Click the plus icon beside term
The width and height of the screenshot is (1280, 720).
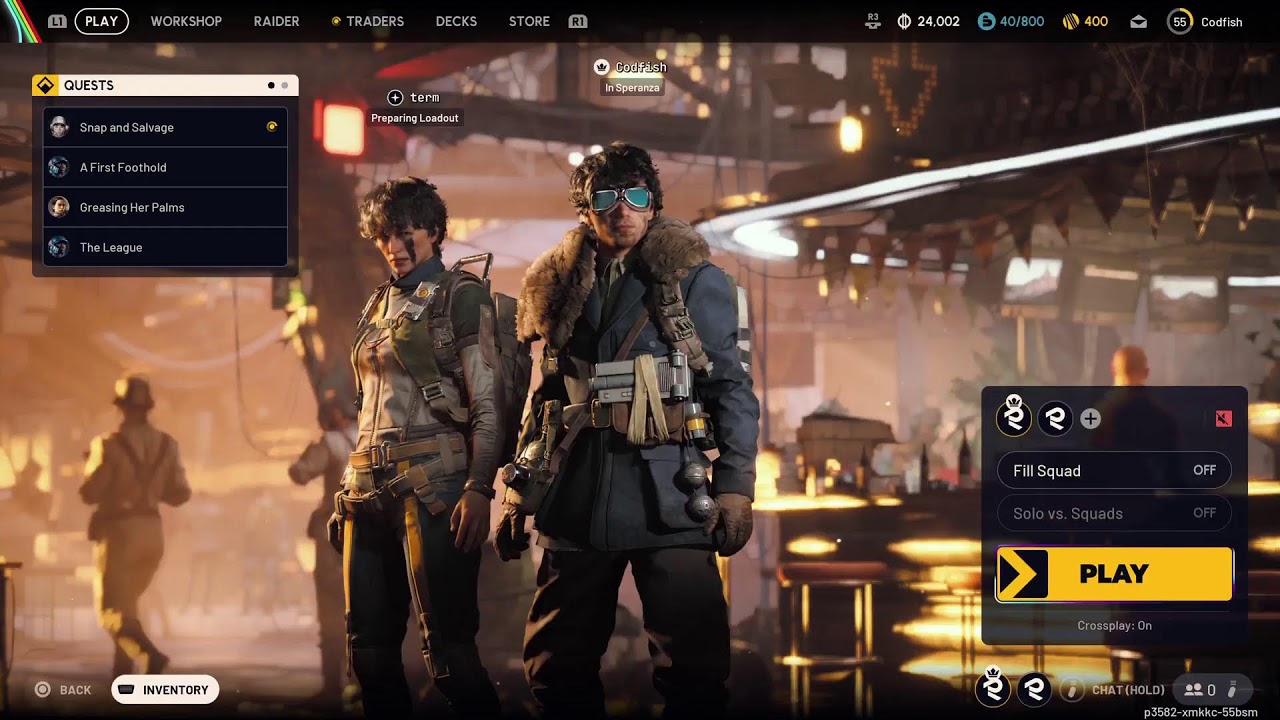coord(395,97)
